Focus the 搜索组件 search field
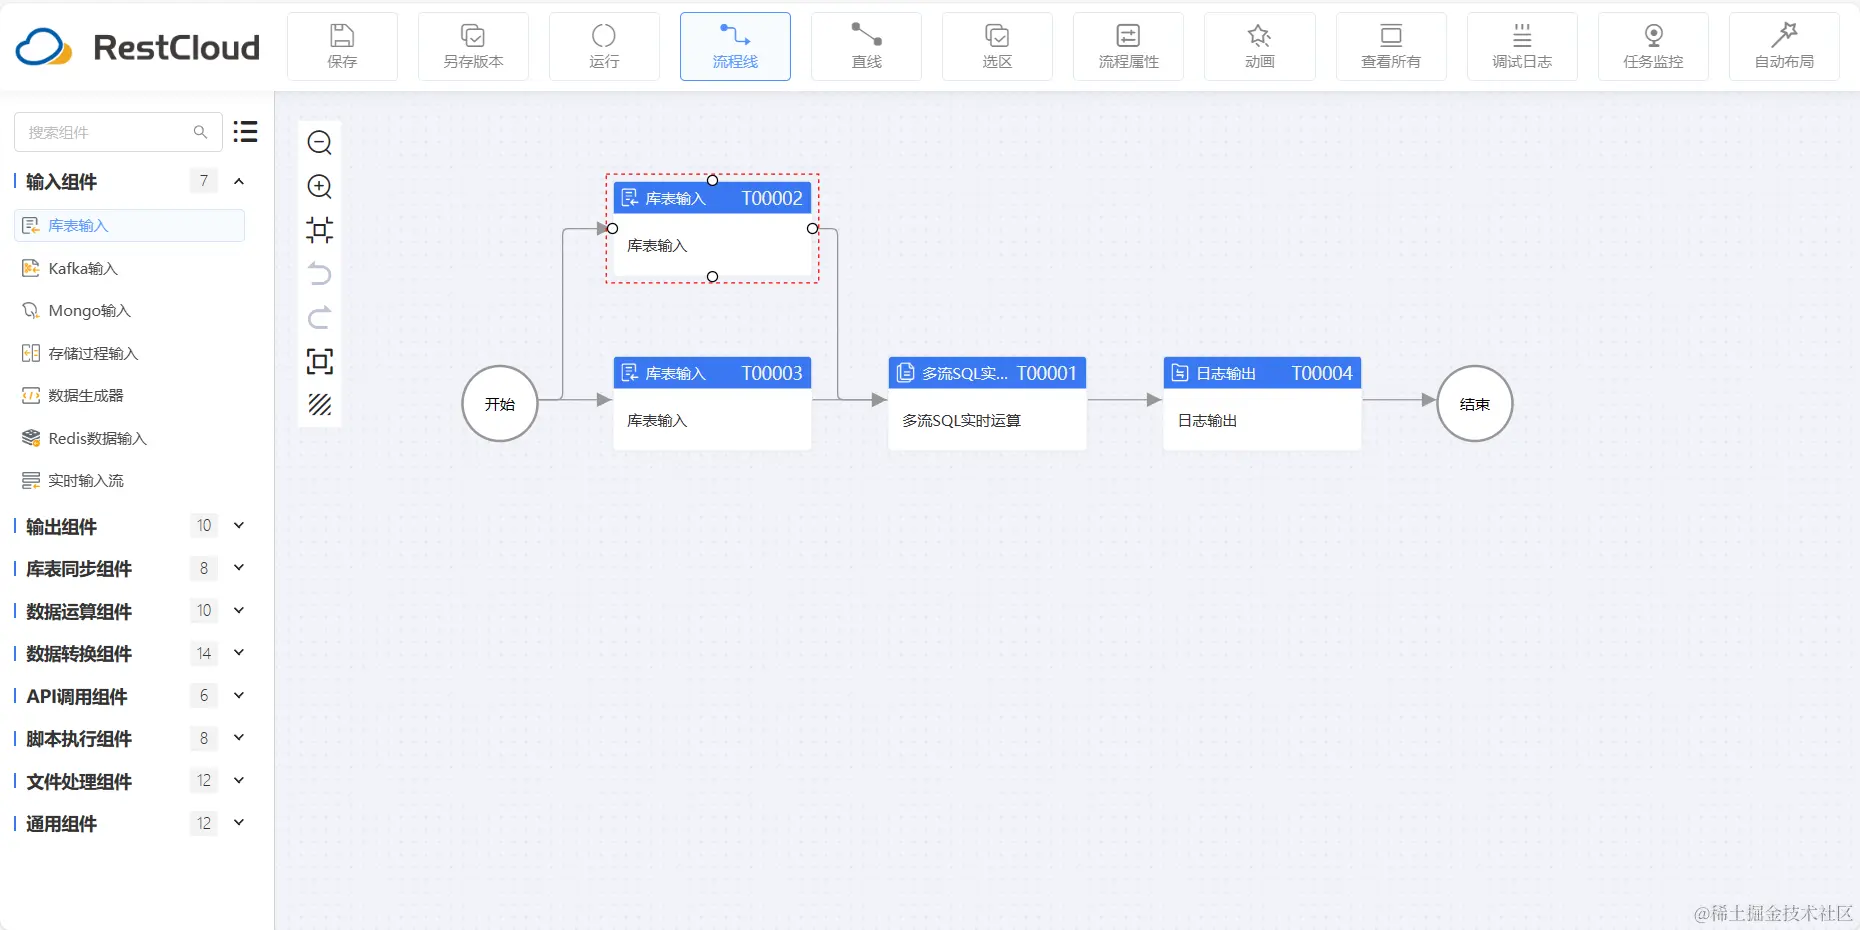The image size is (1860, 930). pyautogui.click(x=118, y=132)
